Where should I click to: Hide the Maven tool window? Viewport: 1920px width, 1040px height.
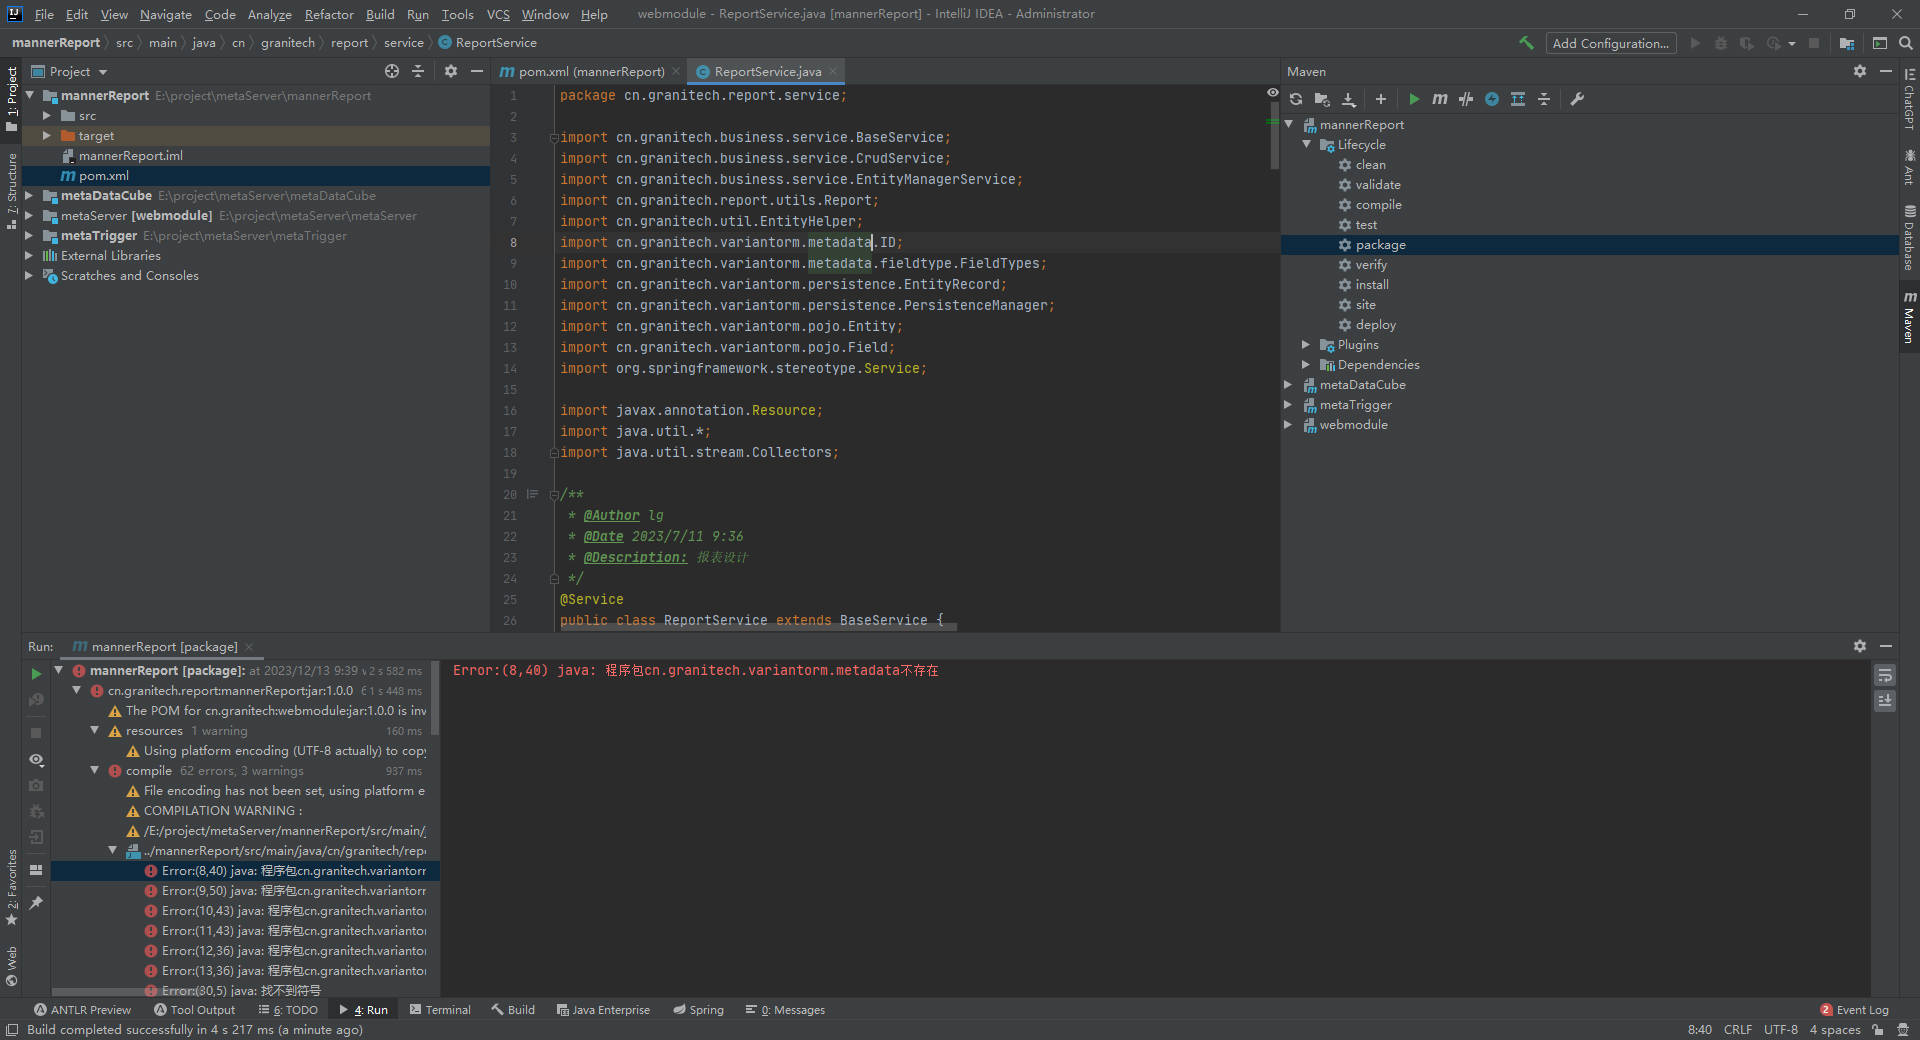coord(1886,71)
